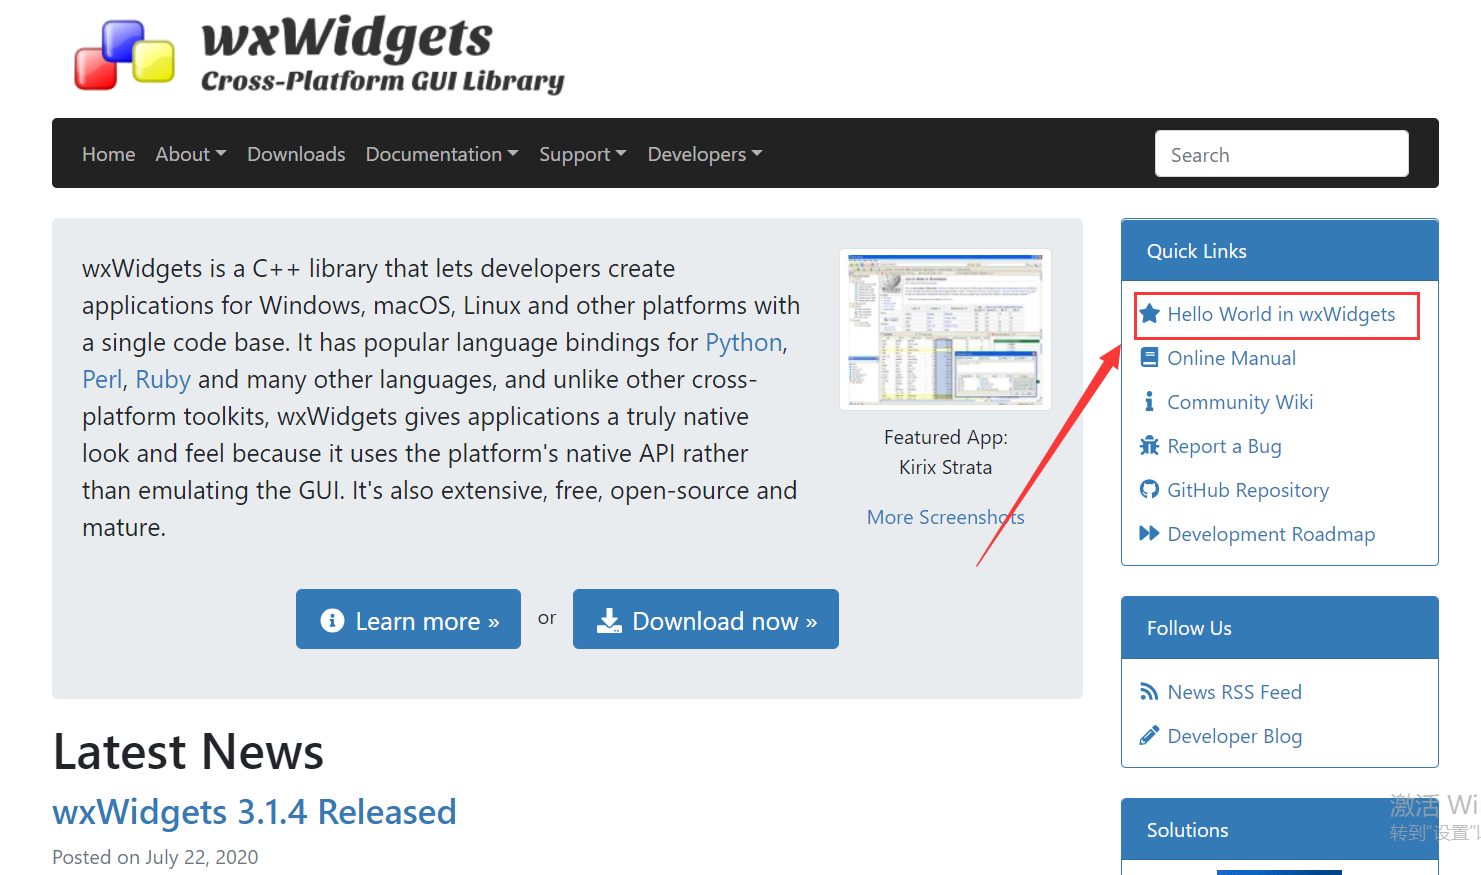
Task: Click the Latest News heading
Action: click(188, 752)
